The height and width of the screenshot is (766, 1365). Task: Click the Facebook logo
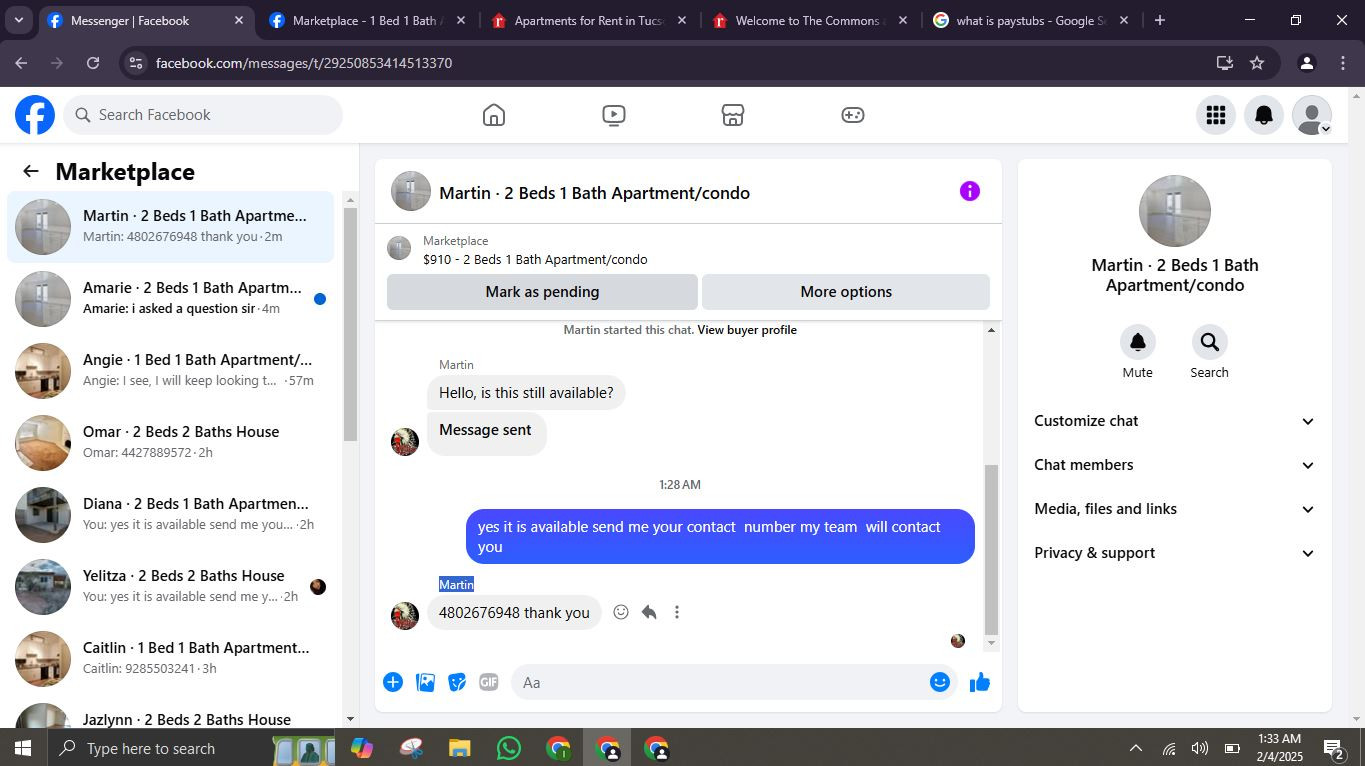[35, 115]
